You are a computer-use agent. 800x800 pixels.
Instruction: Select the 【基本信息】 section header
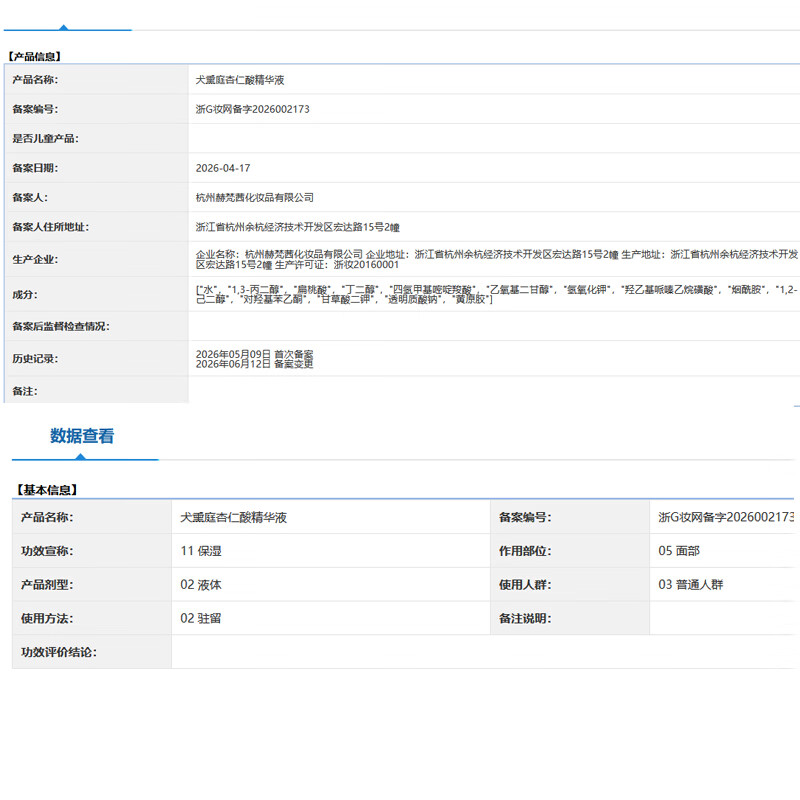(47, 490)
